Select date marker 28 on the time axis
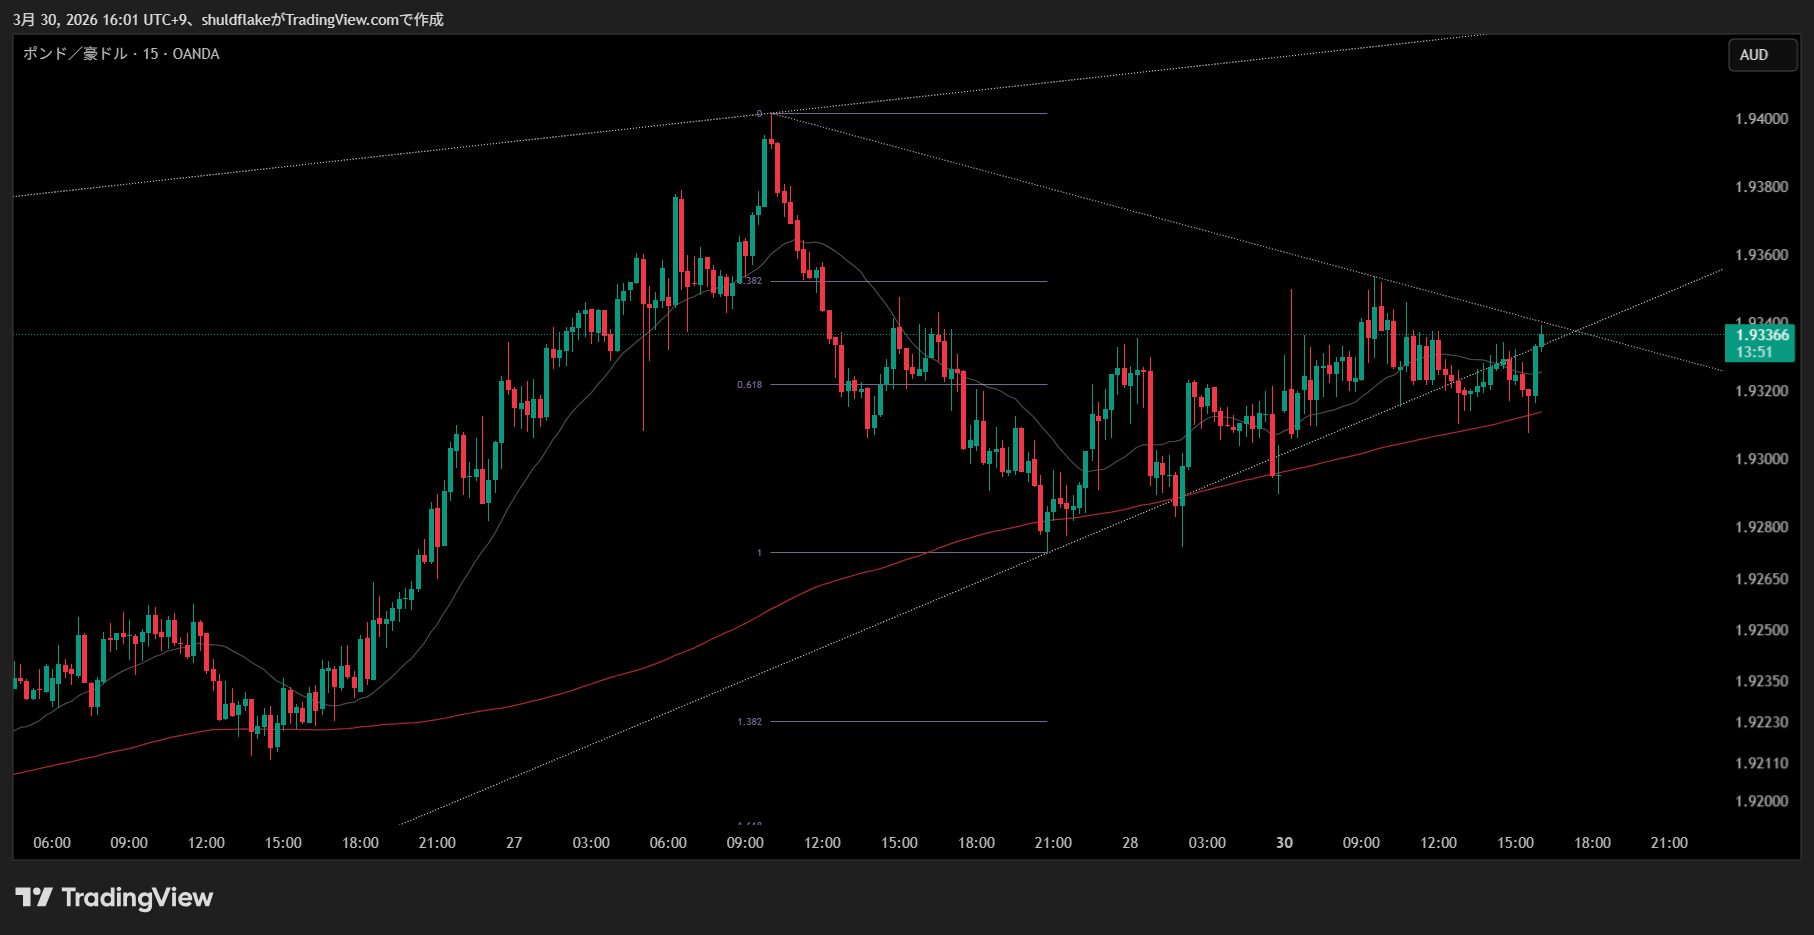Viewport: 1814px width, 935px height. point(1130,843)
